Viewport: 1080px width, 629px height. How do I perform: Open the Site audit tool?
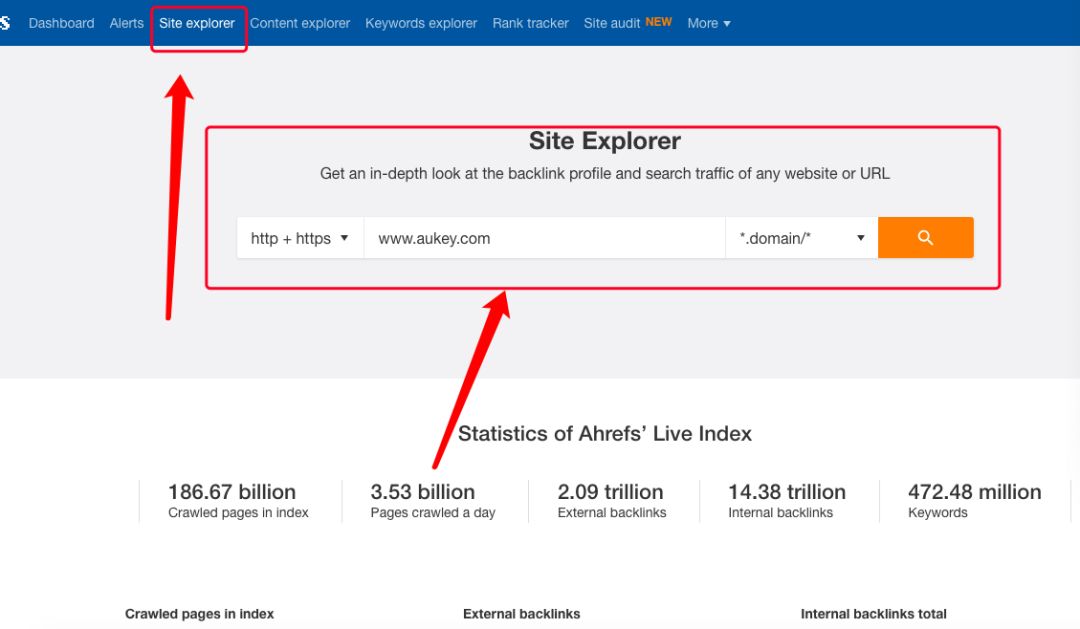612,23
